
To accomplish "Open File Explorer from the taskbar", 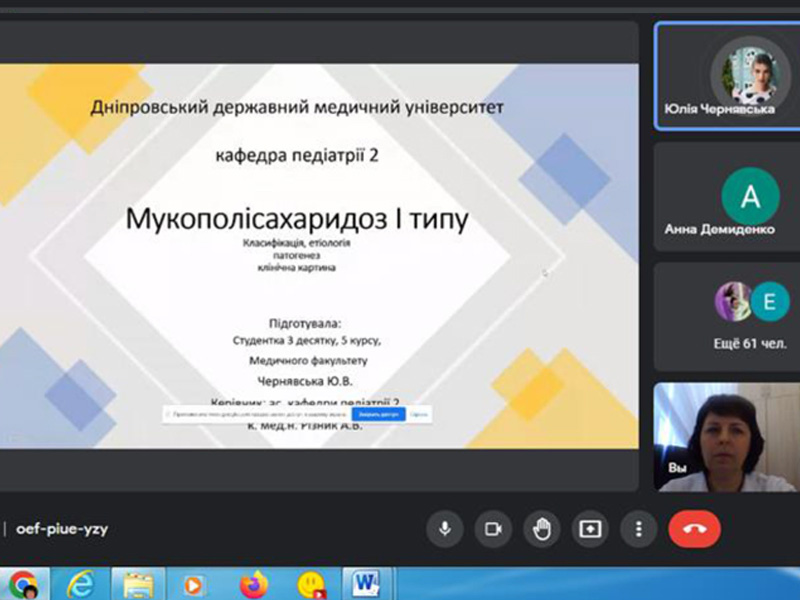I will click(137, 584).
